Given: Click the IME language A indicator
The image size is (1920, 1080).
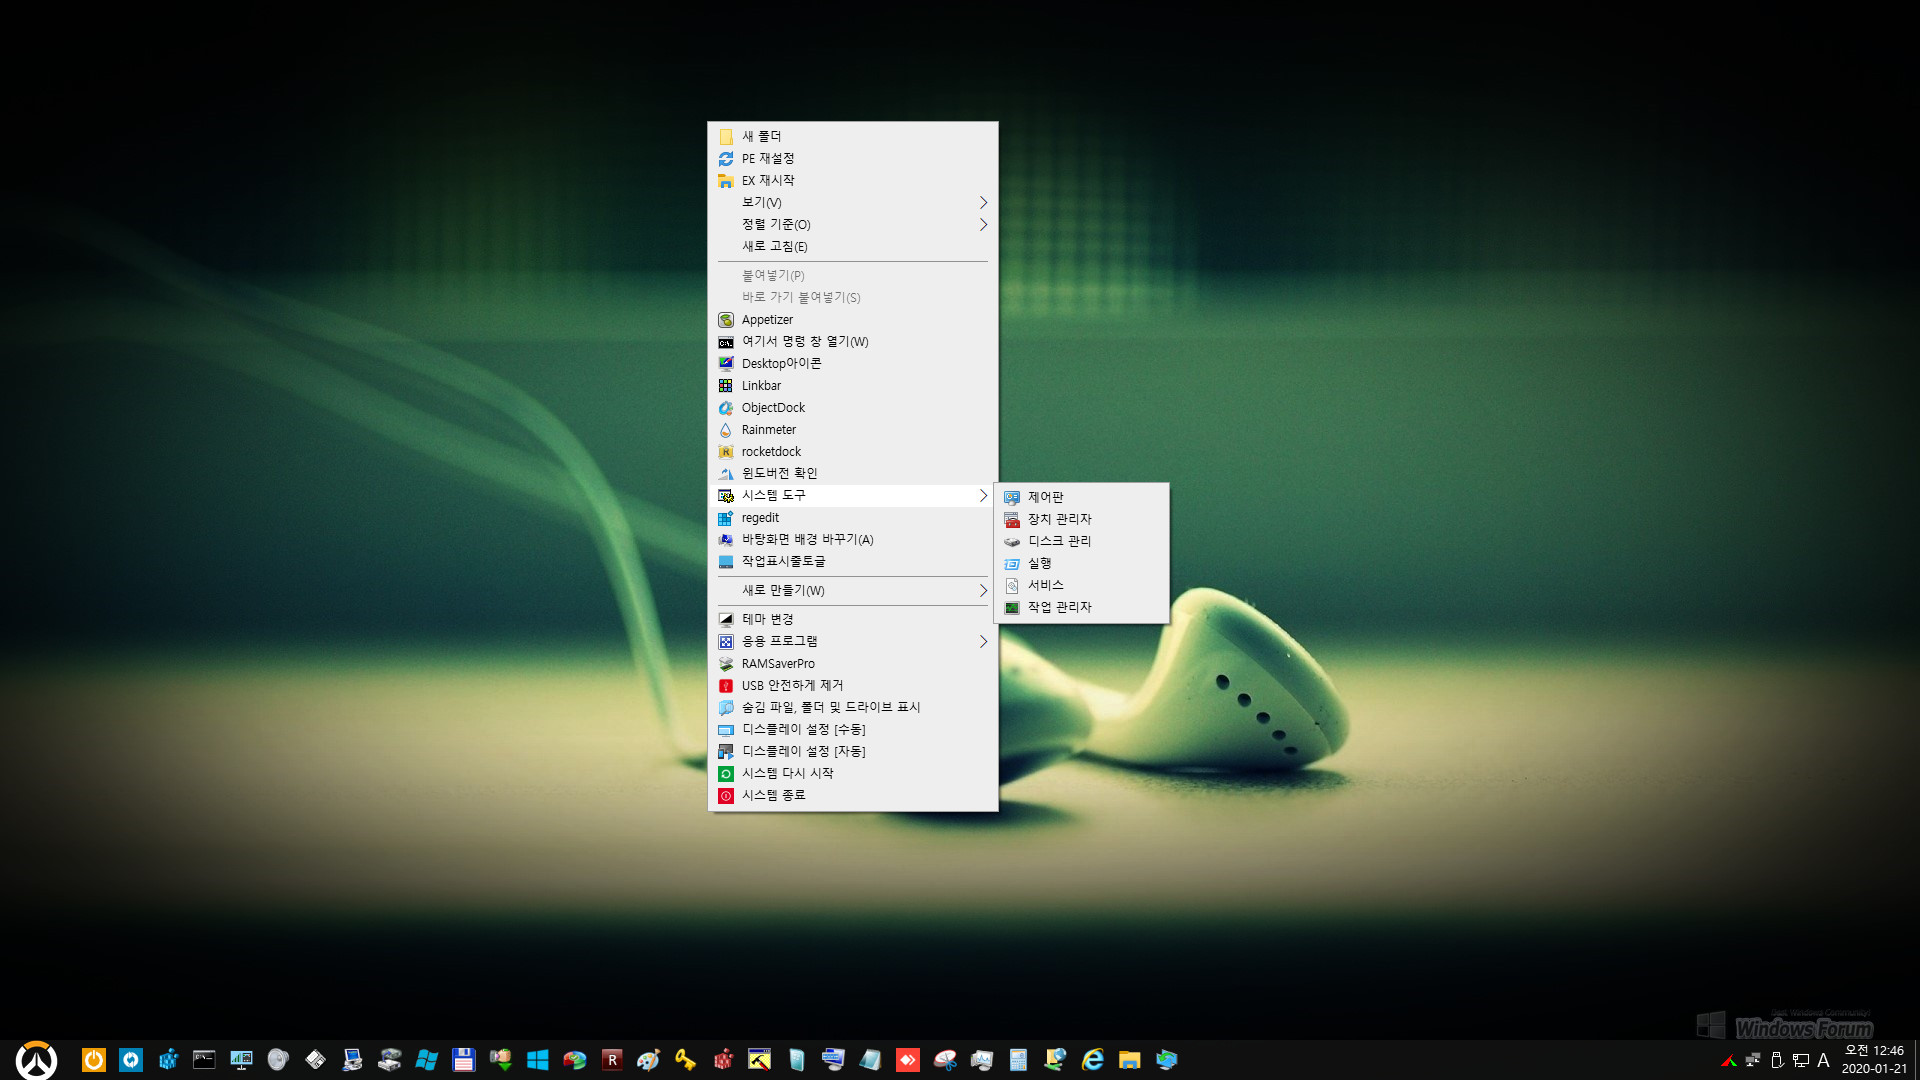Looking at the screenshot, I should pos(1823,1060).
